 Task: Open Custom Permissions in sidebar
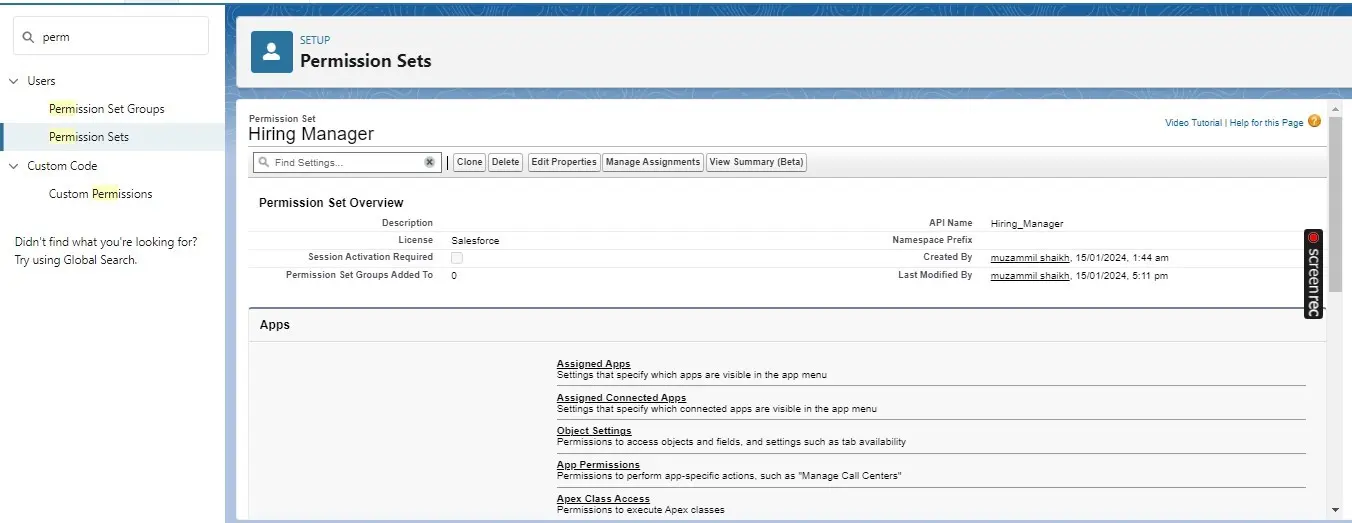pyautogui.click(x=100, y=194)
